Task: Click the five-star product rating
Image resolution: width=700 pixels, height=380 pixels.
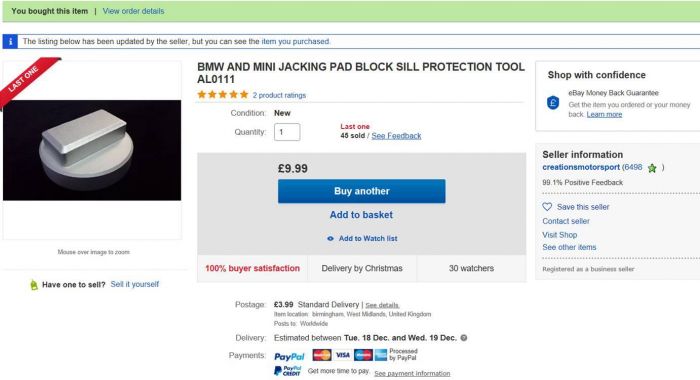Action: (223, 95)
